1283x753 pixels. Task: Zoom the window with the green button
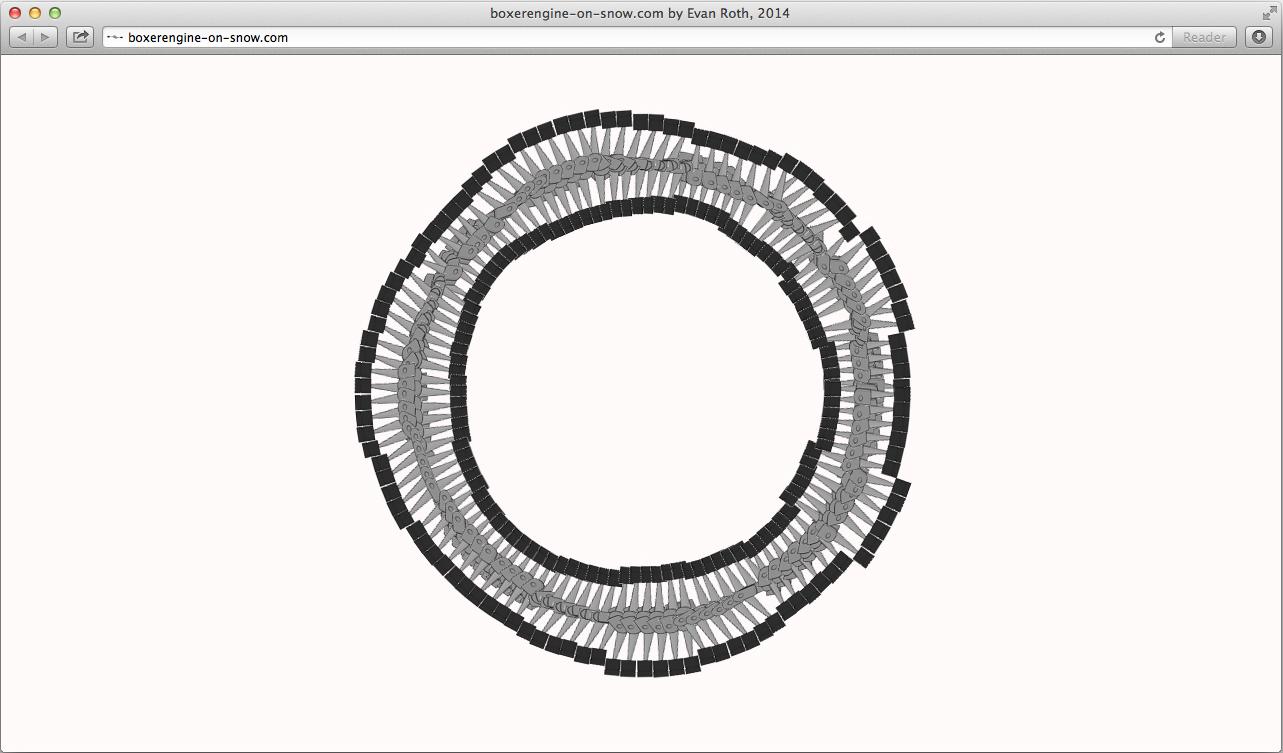[55, 13]
